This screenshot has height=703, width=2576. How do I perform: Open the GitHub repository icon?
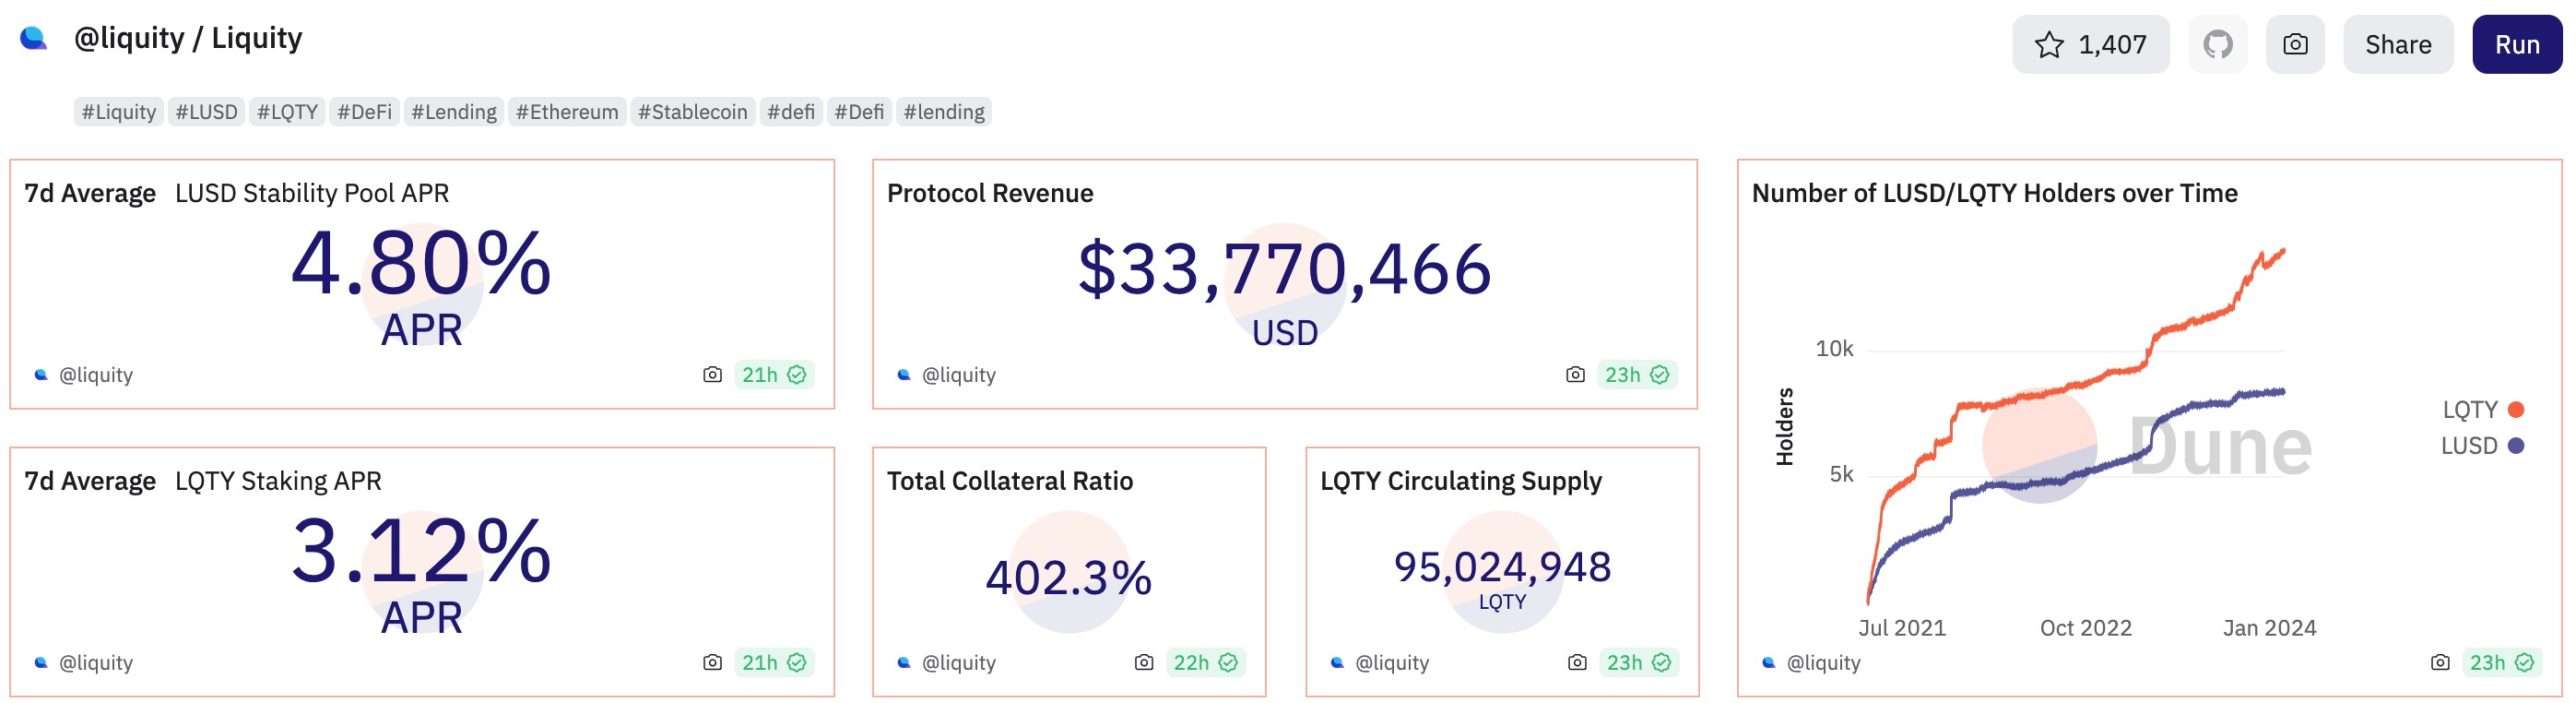click(x=2217, y=44)
